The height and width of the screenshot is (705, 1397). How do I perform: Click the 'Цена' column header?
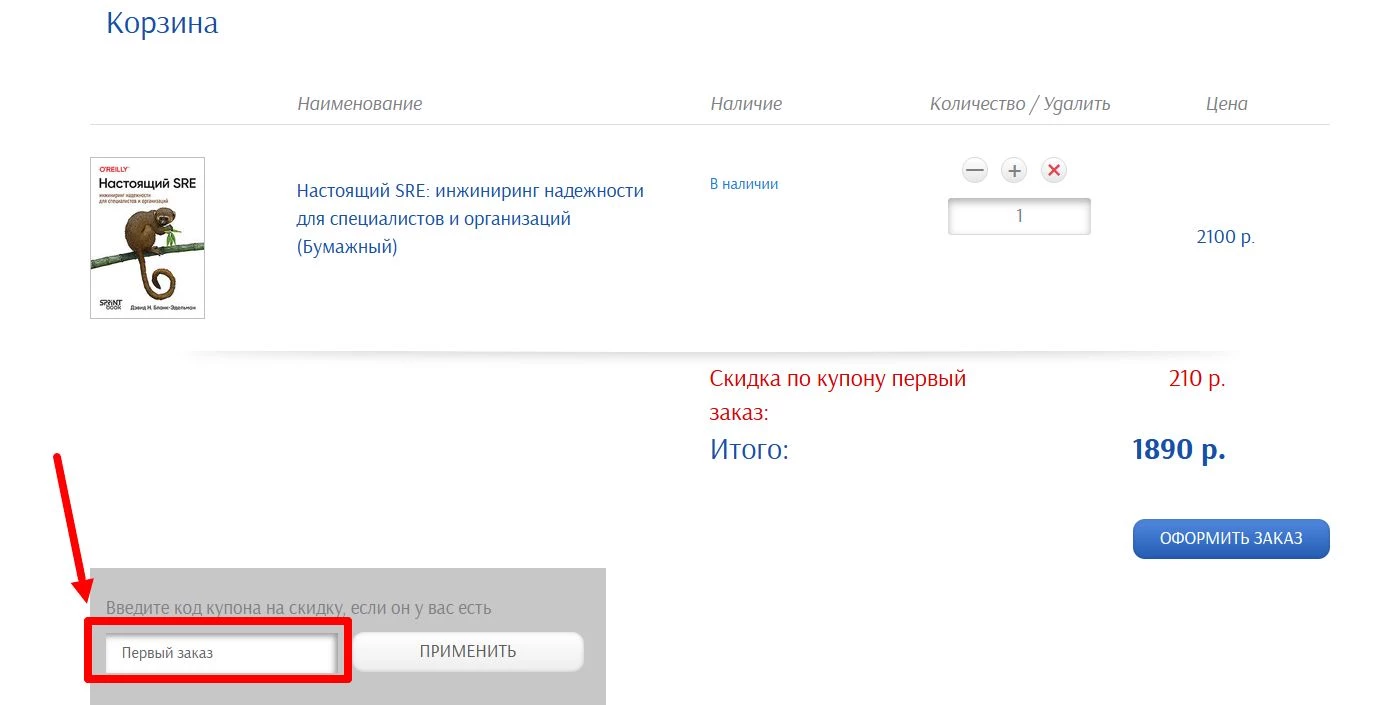tap(1227, 103)
